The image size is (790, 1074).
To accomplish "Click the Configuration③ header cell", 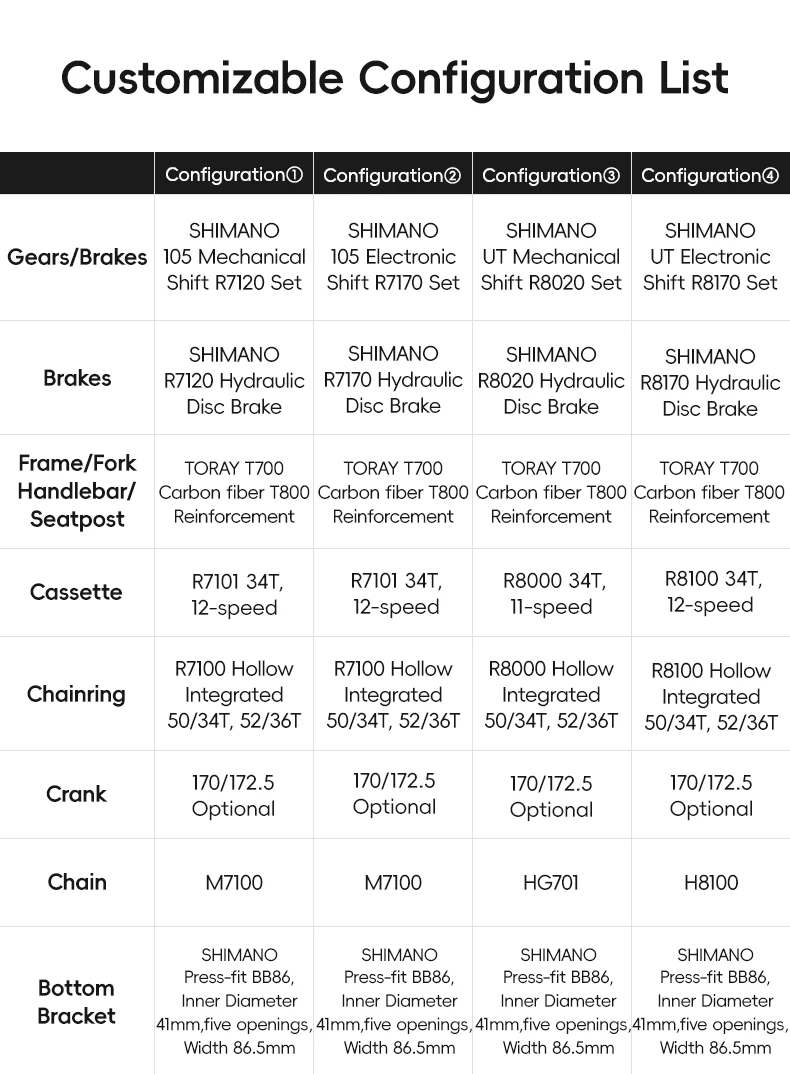I will (552, 175).
